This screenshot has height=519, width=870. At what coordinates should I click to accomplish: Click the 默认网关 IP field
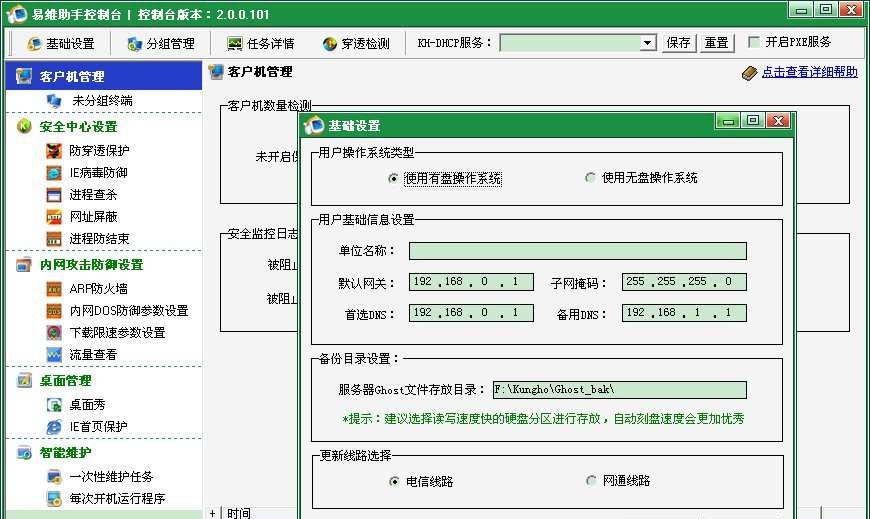pos(471,282)
